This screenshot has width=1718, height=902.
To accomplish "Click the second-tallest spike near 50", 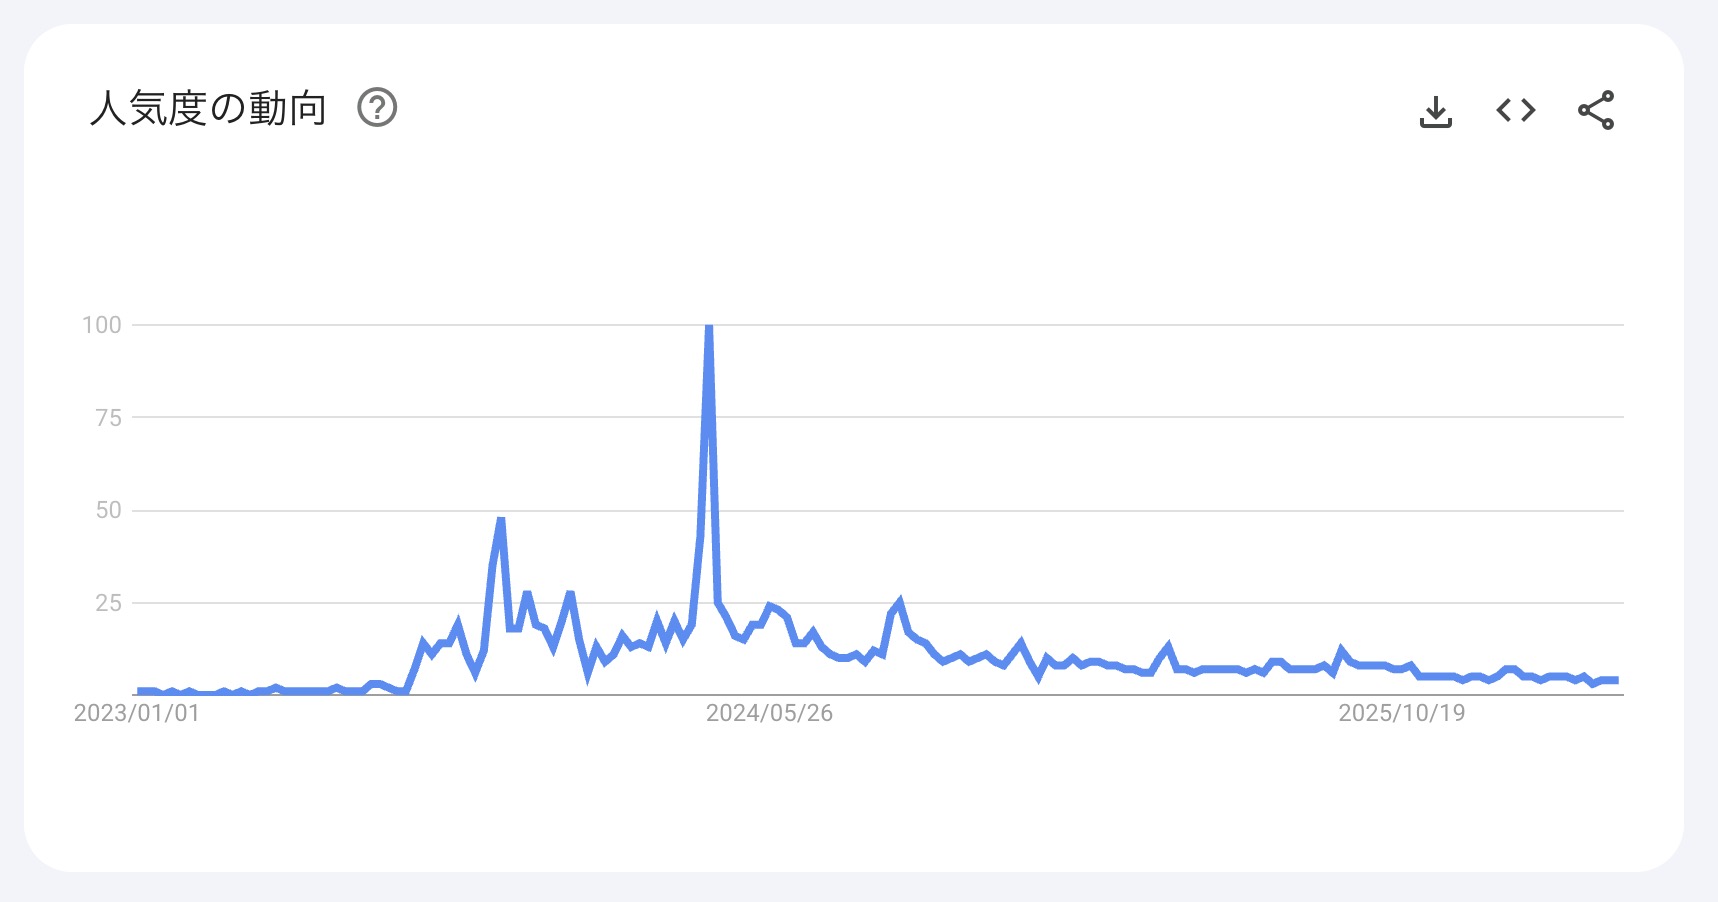I will [501, 519].
